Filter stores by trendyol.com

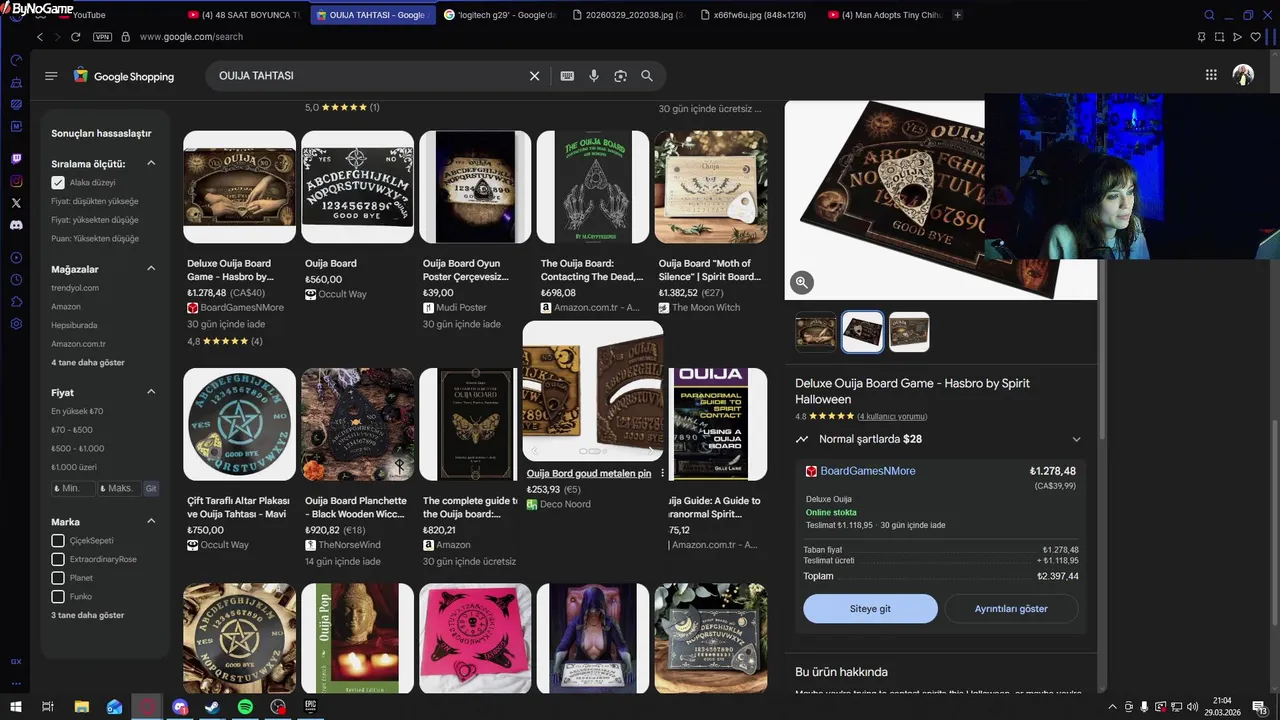click(75, 288)
